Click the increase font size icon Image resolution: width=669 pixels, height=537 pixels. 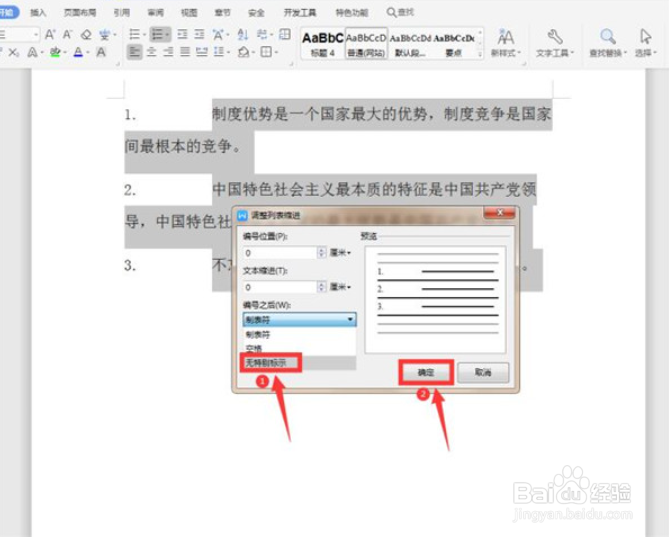(50, 34)
